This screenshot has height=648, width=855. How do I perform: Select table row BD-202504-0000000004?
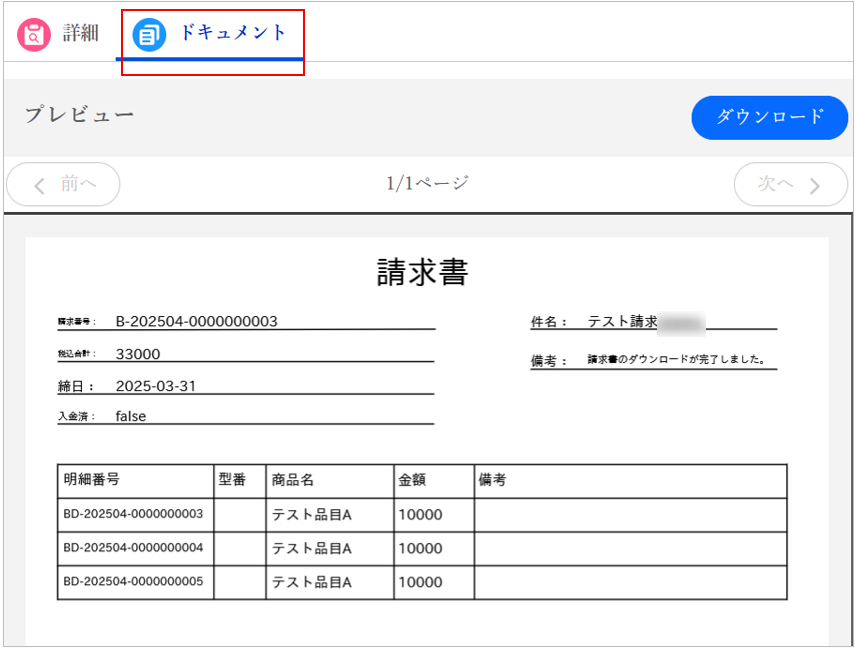[x=133, y=548]
